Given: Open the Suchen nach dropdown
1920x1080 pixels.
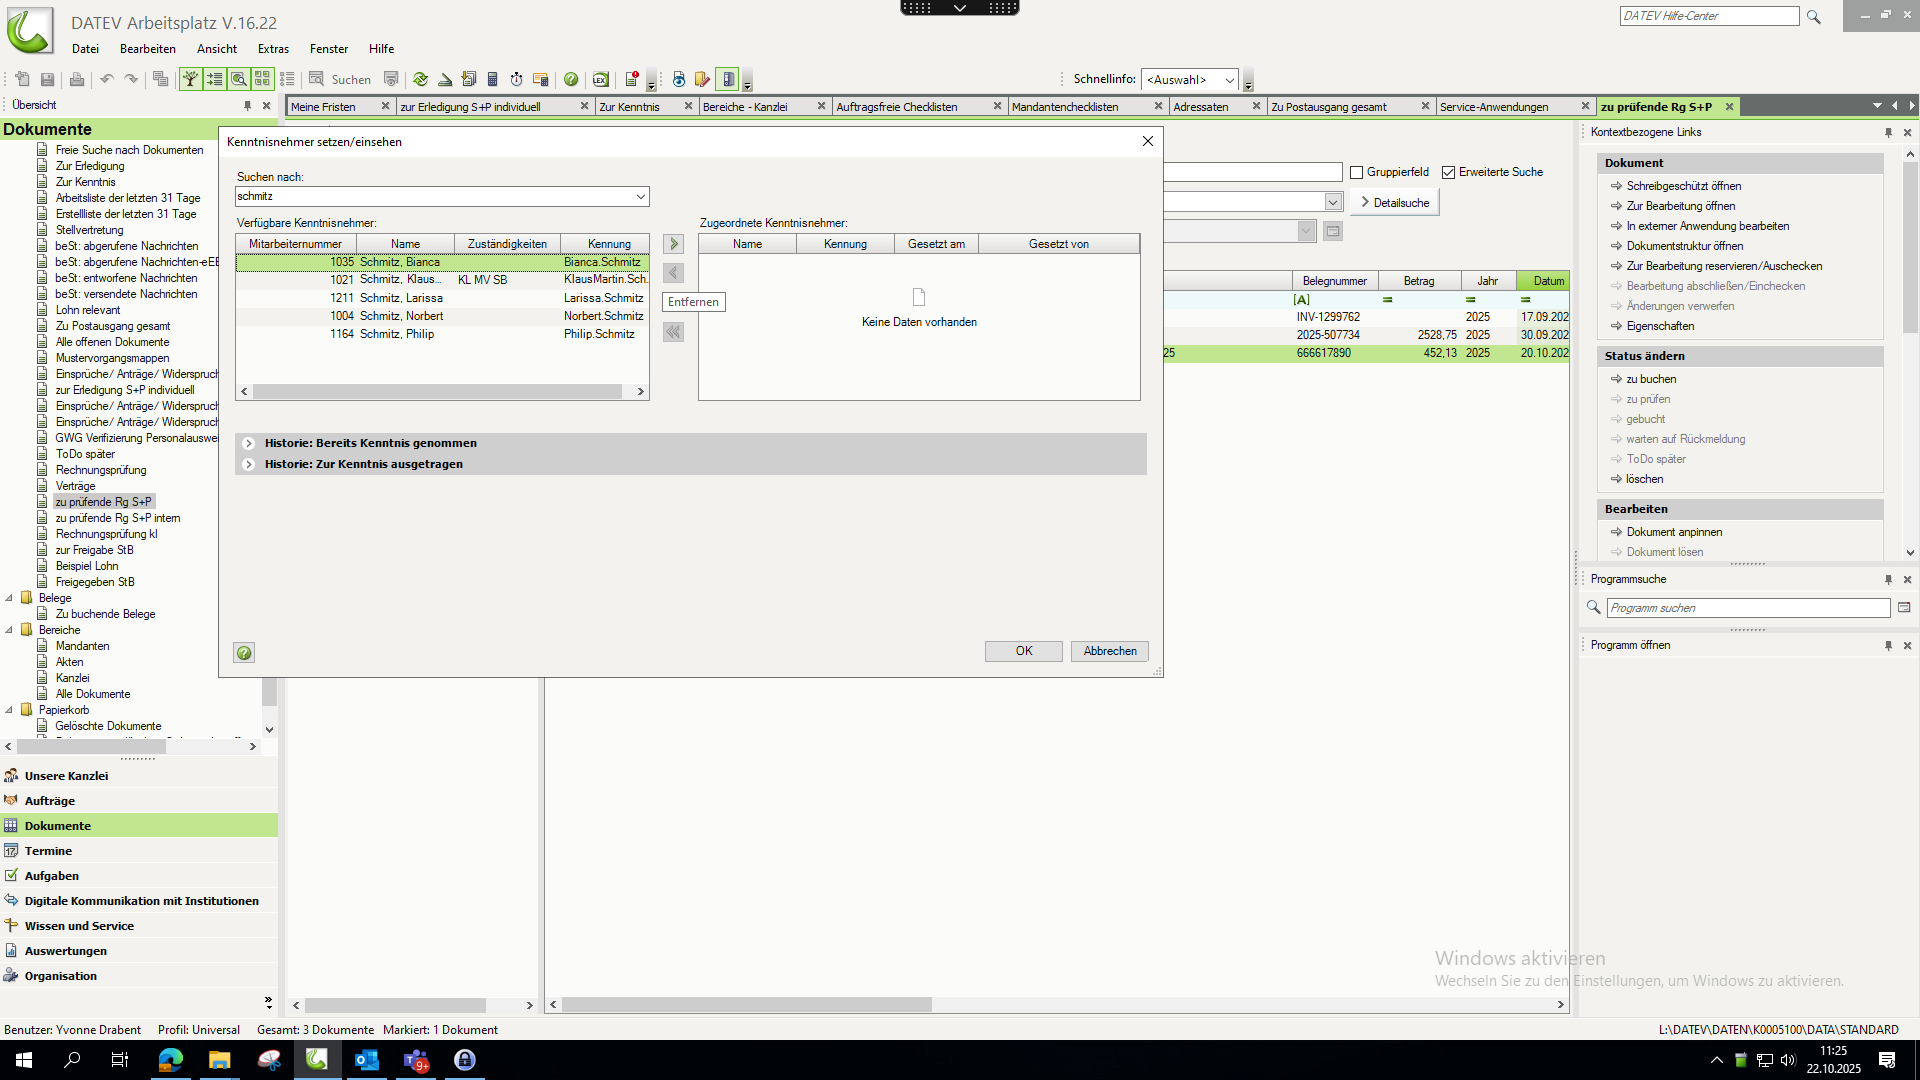Looking at the screenshot, I should (640, 197).
